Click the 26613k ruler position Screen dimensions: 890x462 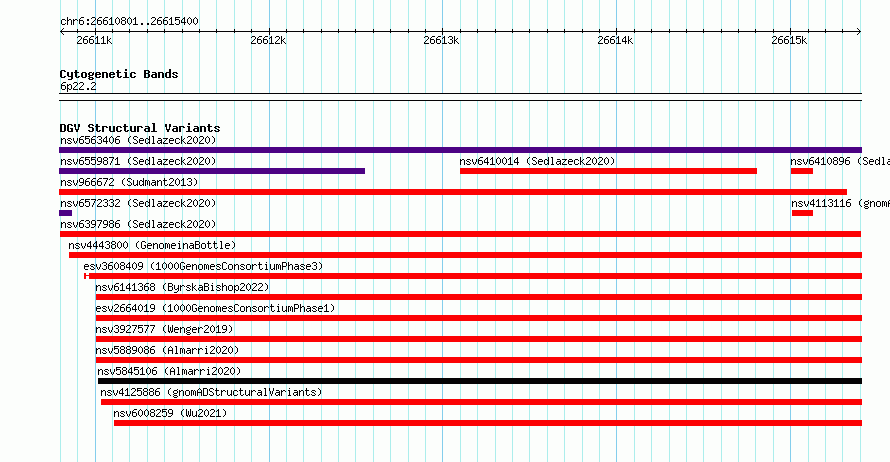click(x=441, y=40)
